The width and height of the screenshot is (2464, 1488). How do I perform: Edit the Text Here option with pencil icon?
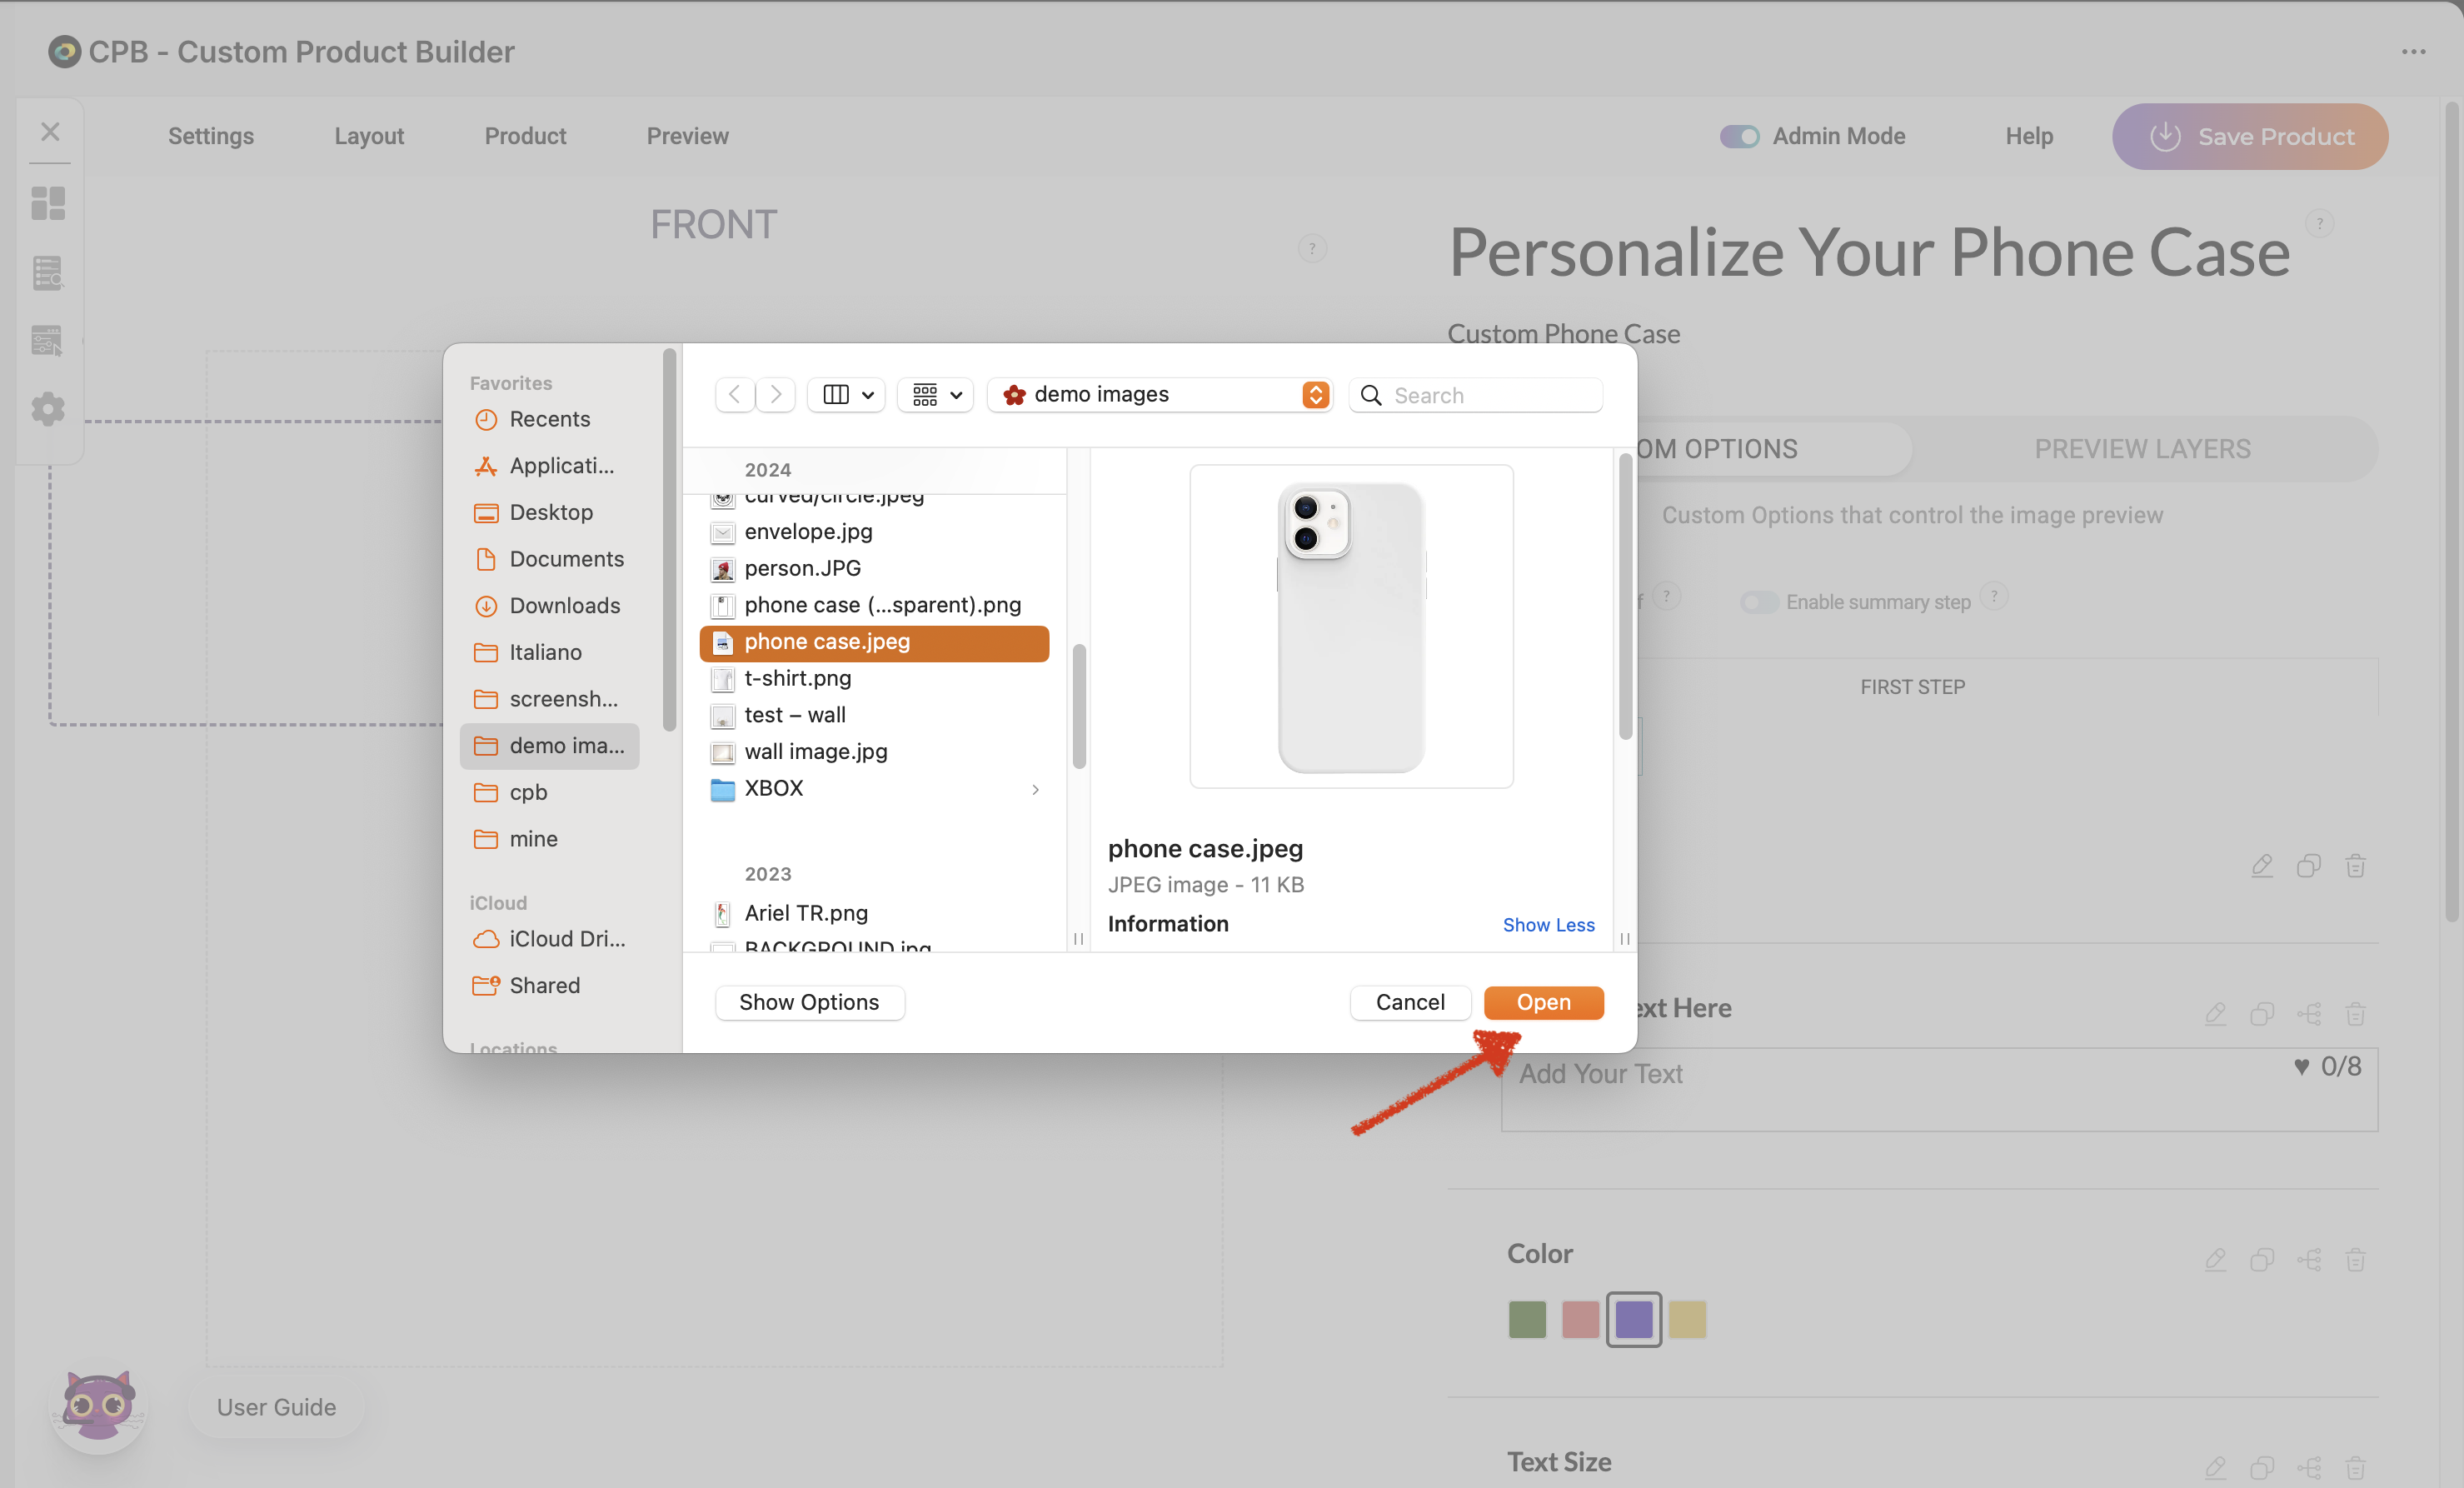coord(2215,1014)
